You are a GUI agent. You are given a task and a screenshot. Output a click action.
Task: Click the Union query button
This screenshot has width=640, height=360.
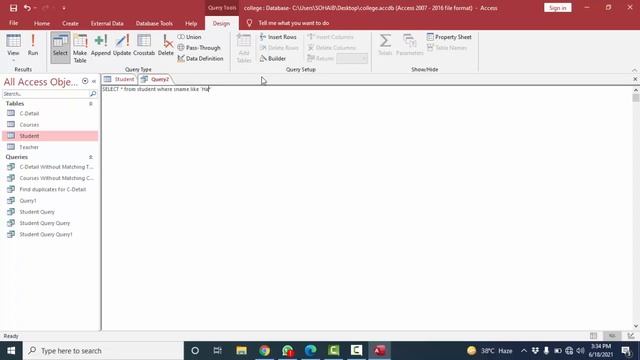click(x=189, y=37)
